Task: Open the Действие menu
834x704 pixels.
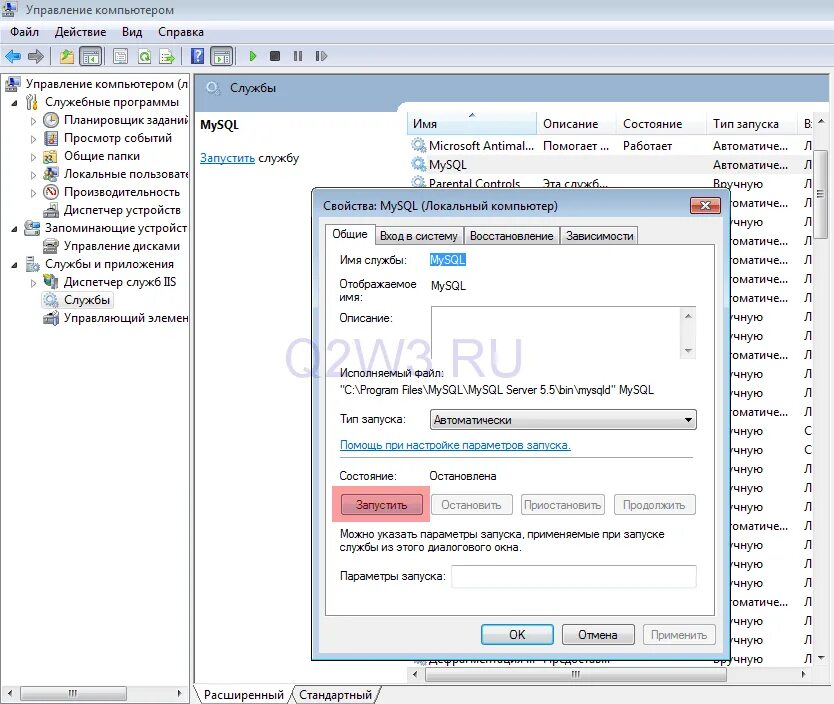Action: (x=80, y=32)
